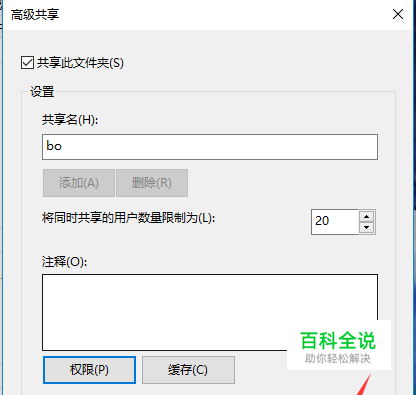Click the green 百科全说 watermark logo
Screen dimensions: 416x395
click(338, 340)
